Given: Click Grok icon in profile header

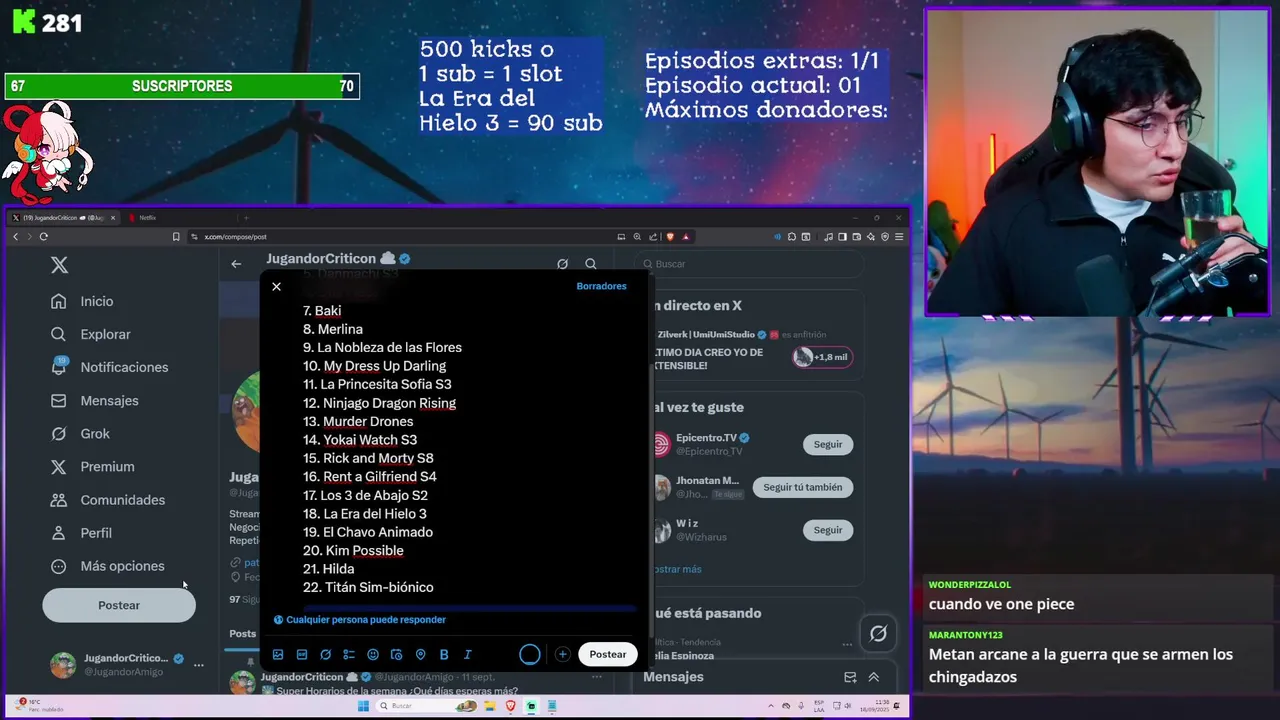Looking at the screenshot, I should [562, 264].
